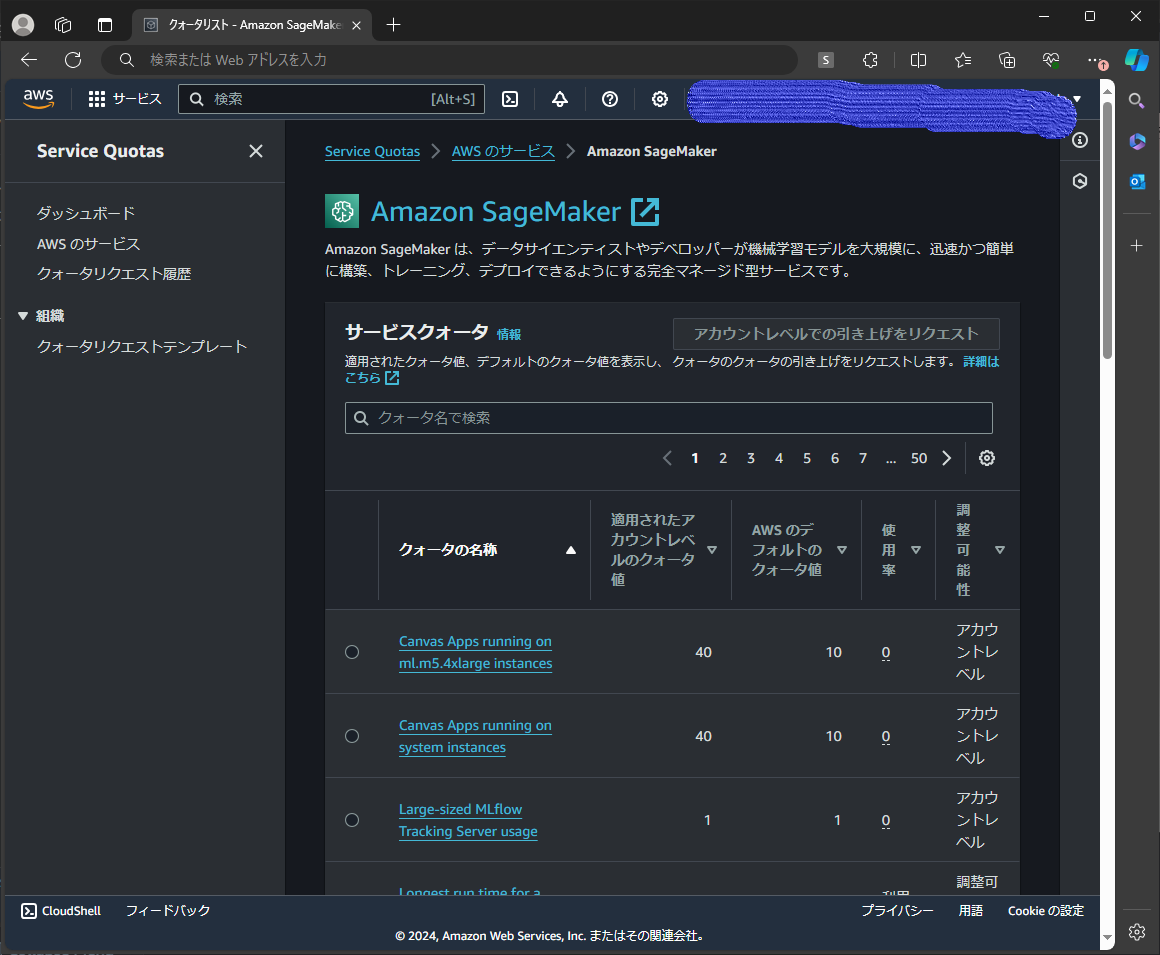The height and width of the screenshot is (955, 1160).
Task: Open the サービス grid menu
Action: point(124,99)
